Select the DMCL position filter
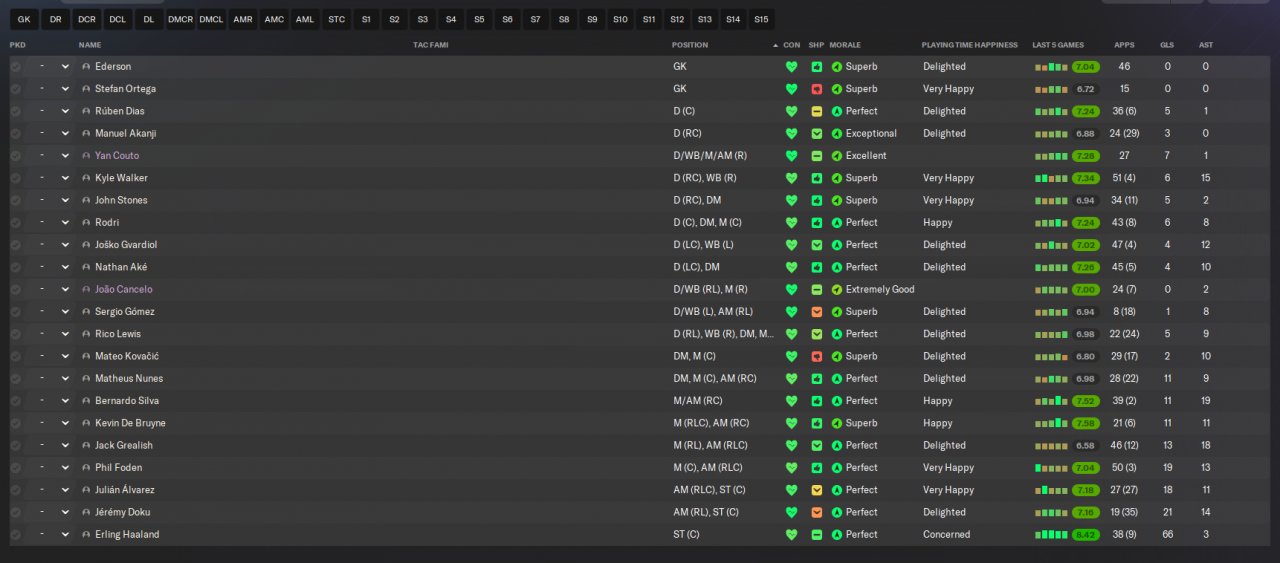The image size is (1280, 563). click(x=211, y=19)
